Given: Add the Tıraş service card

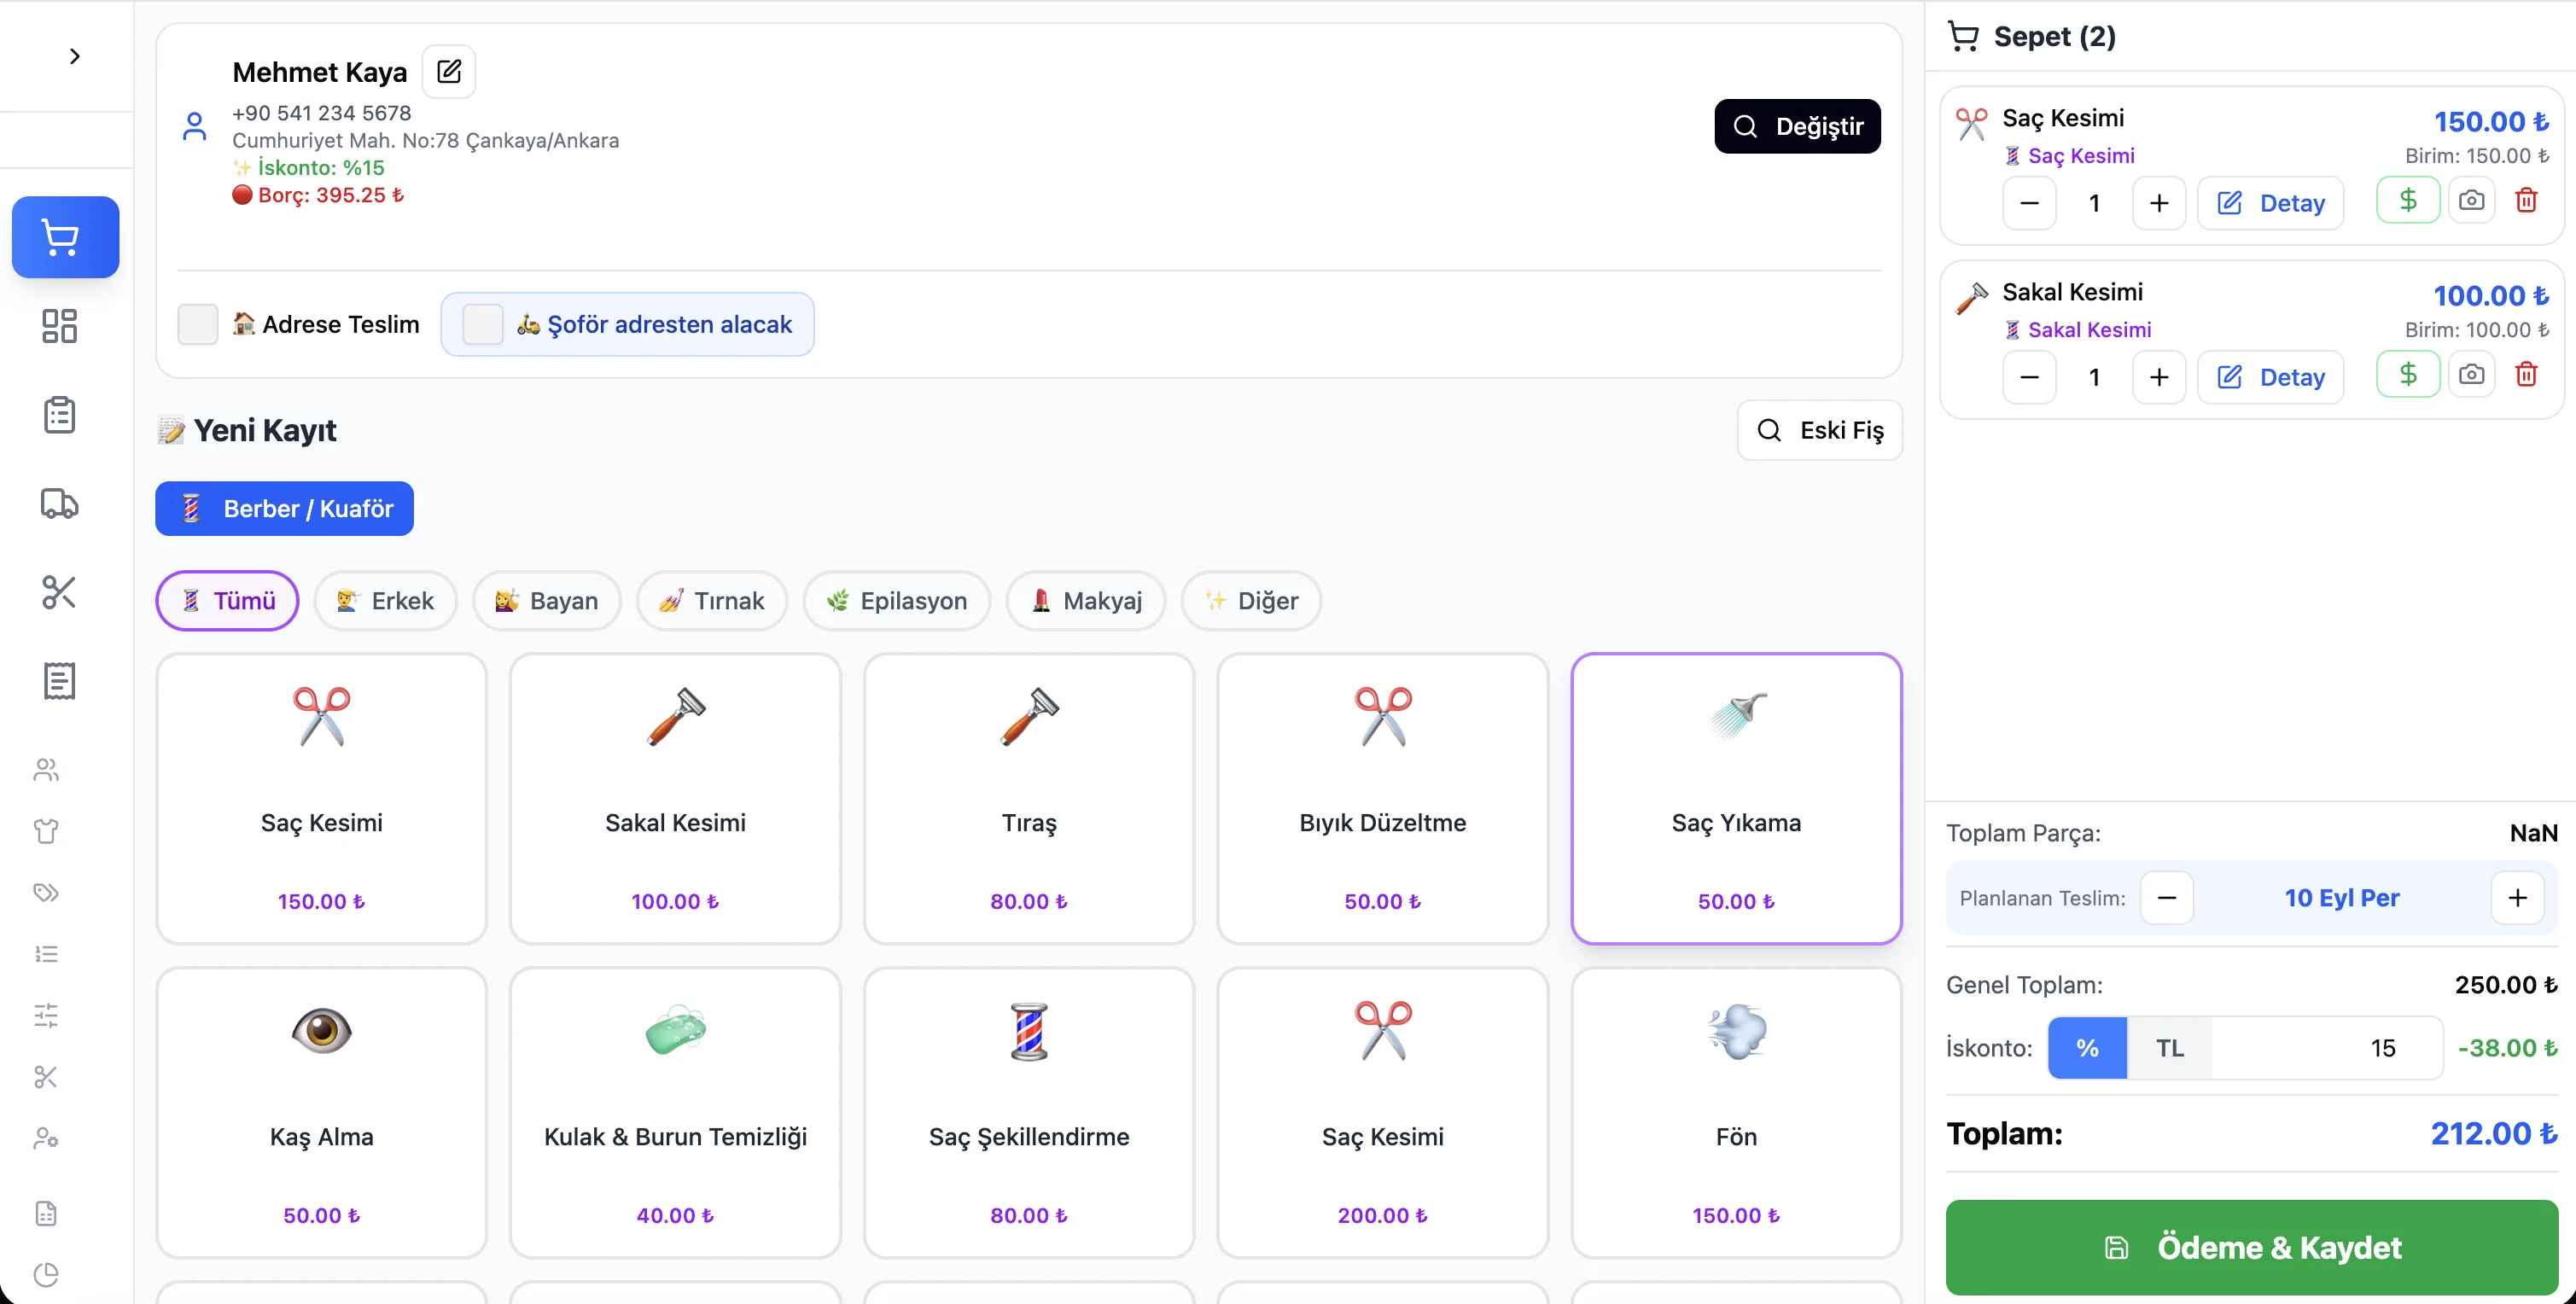Looking at the screenshot, I should pyautogui.click(x=1029, y=798).
